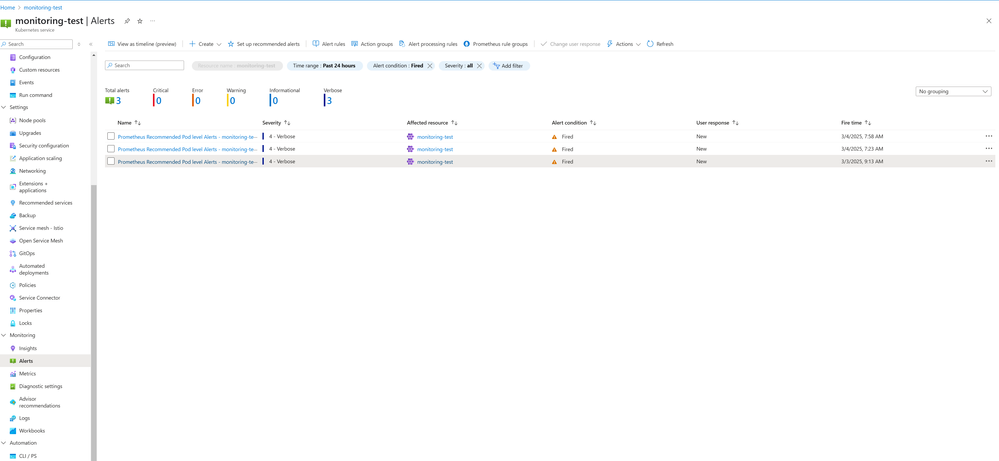Open Alert rules

(x=329, y=44)
